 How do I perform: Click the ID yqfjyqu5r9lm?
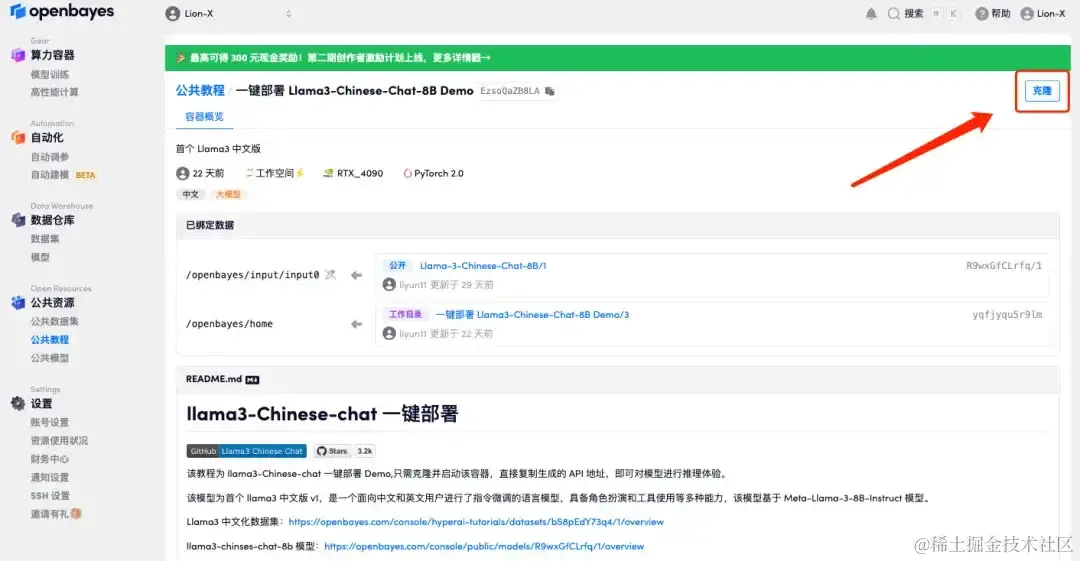coord(1007,314)
